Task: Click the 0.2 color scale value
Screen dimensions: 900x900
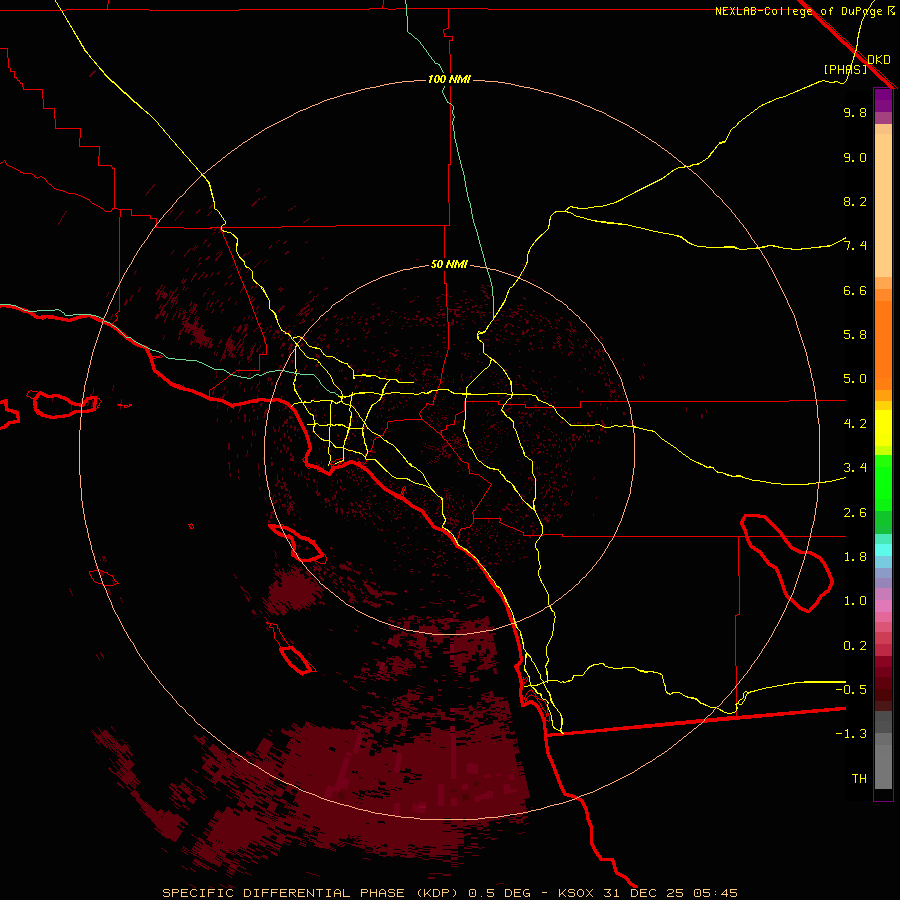Action: tap(855, 646)
